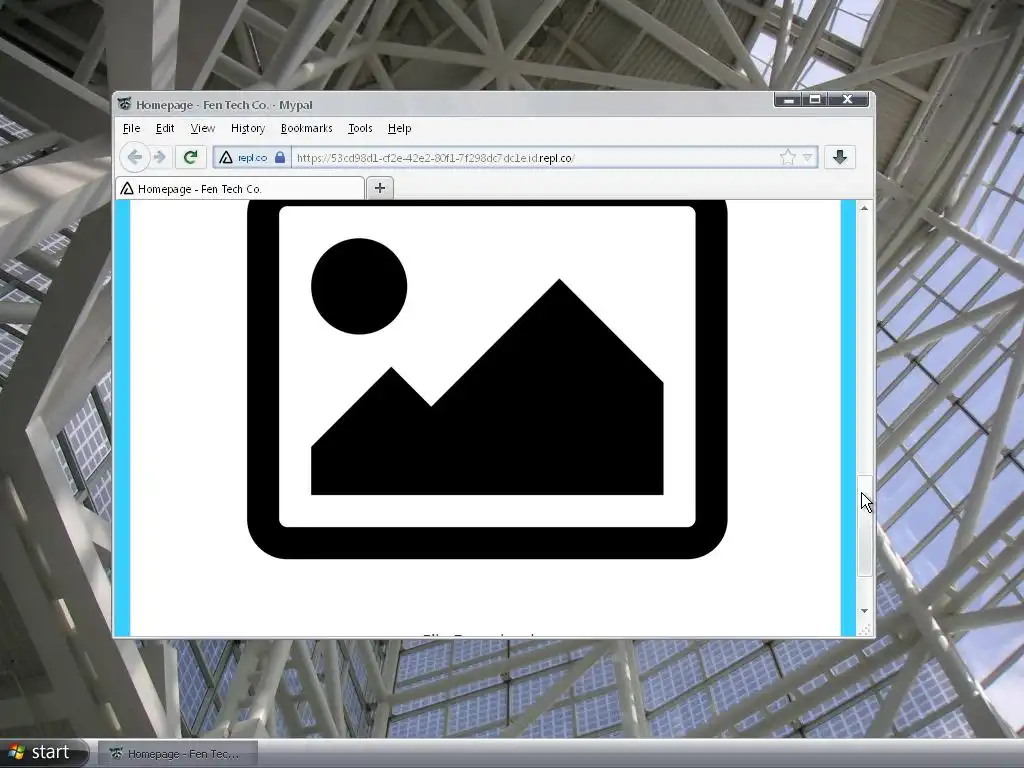This screenshot has height=768, width=1024.
Task: Bookmark this page with the star icon
Action: pos(788,157)
